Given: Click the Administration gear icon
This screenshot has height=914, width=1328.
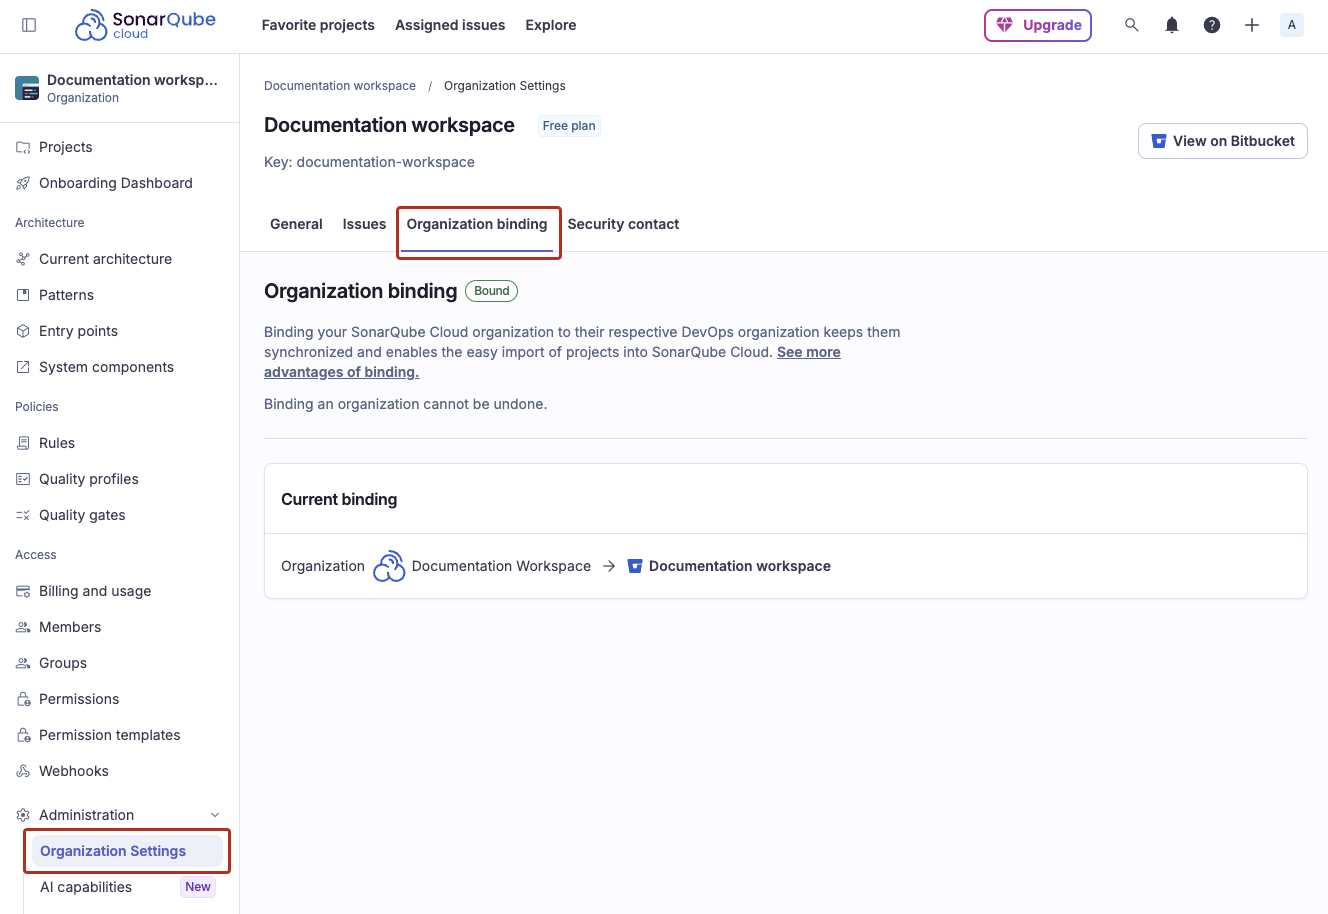Looking at the screenshot, I should click(x=23, y=815).
